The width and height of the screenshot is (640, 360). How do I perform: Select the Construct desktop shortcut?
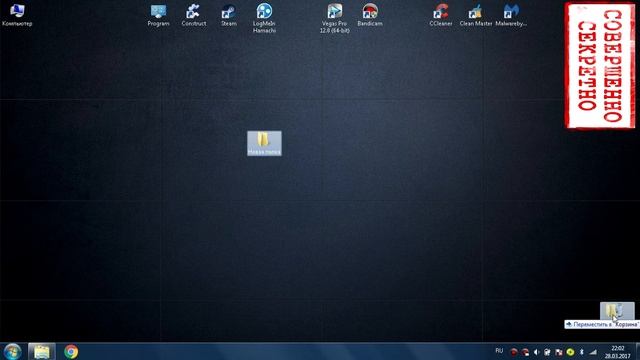[x=193, y=15]
